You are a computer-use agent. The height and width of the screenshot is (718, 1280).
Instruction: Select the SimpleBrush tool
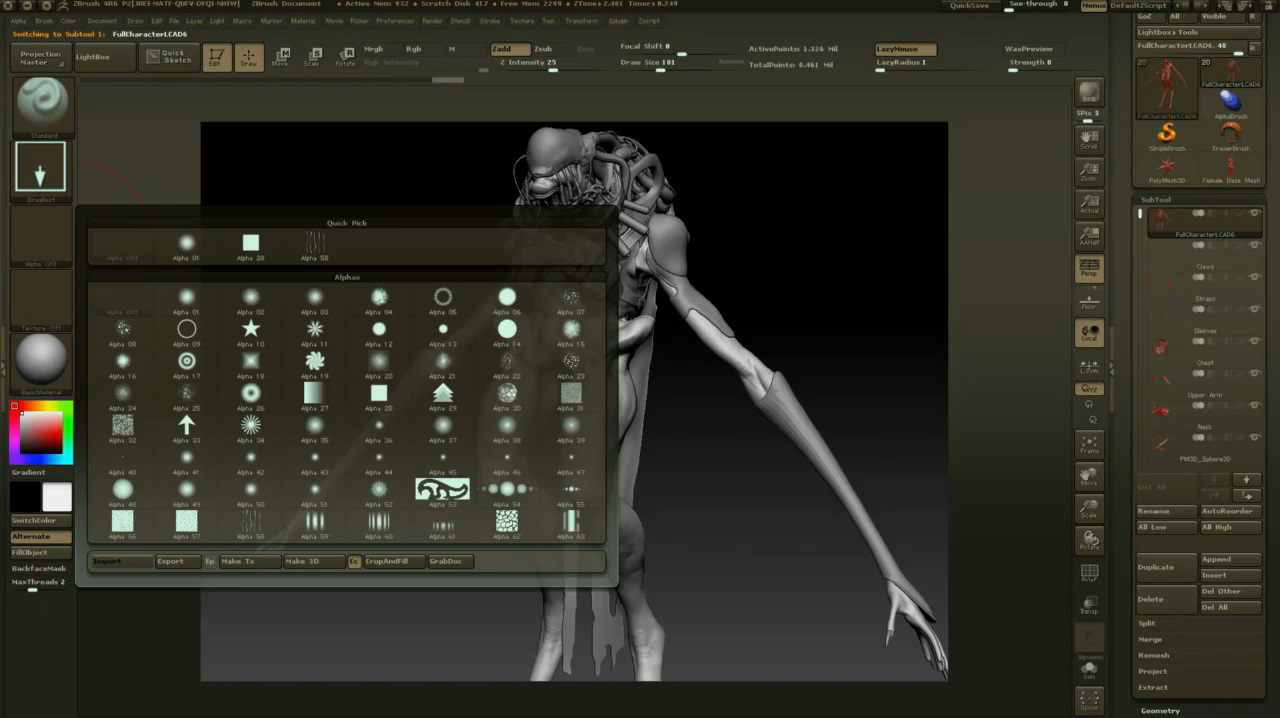point(1166,135)
